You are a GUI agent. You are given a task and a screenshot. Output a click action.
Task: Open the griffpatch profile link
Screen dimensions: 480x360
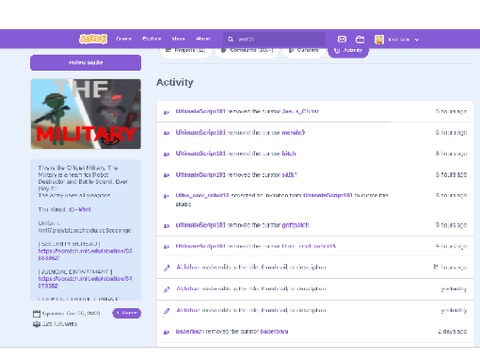(295, 225)
